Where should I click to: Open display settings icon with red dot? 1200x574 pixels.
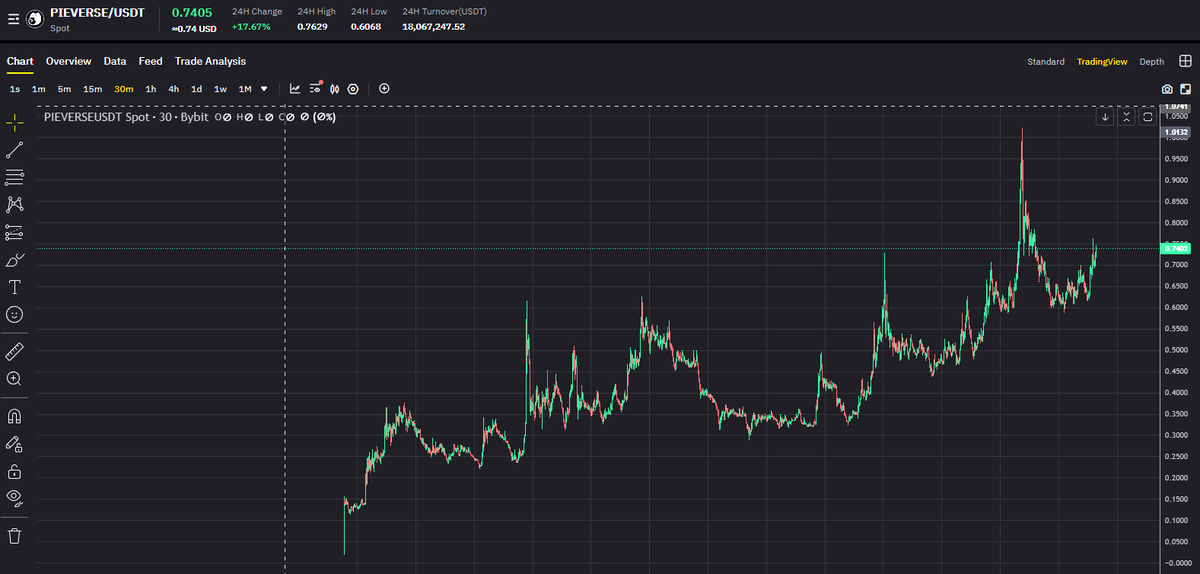(x=316, y=89)
